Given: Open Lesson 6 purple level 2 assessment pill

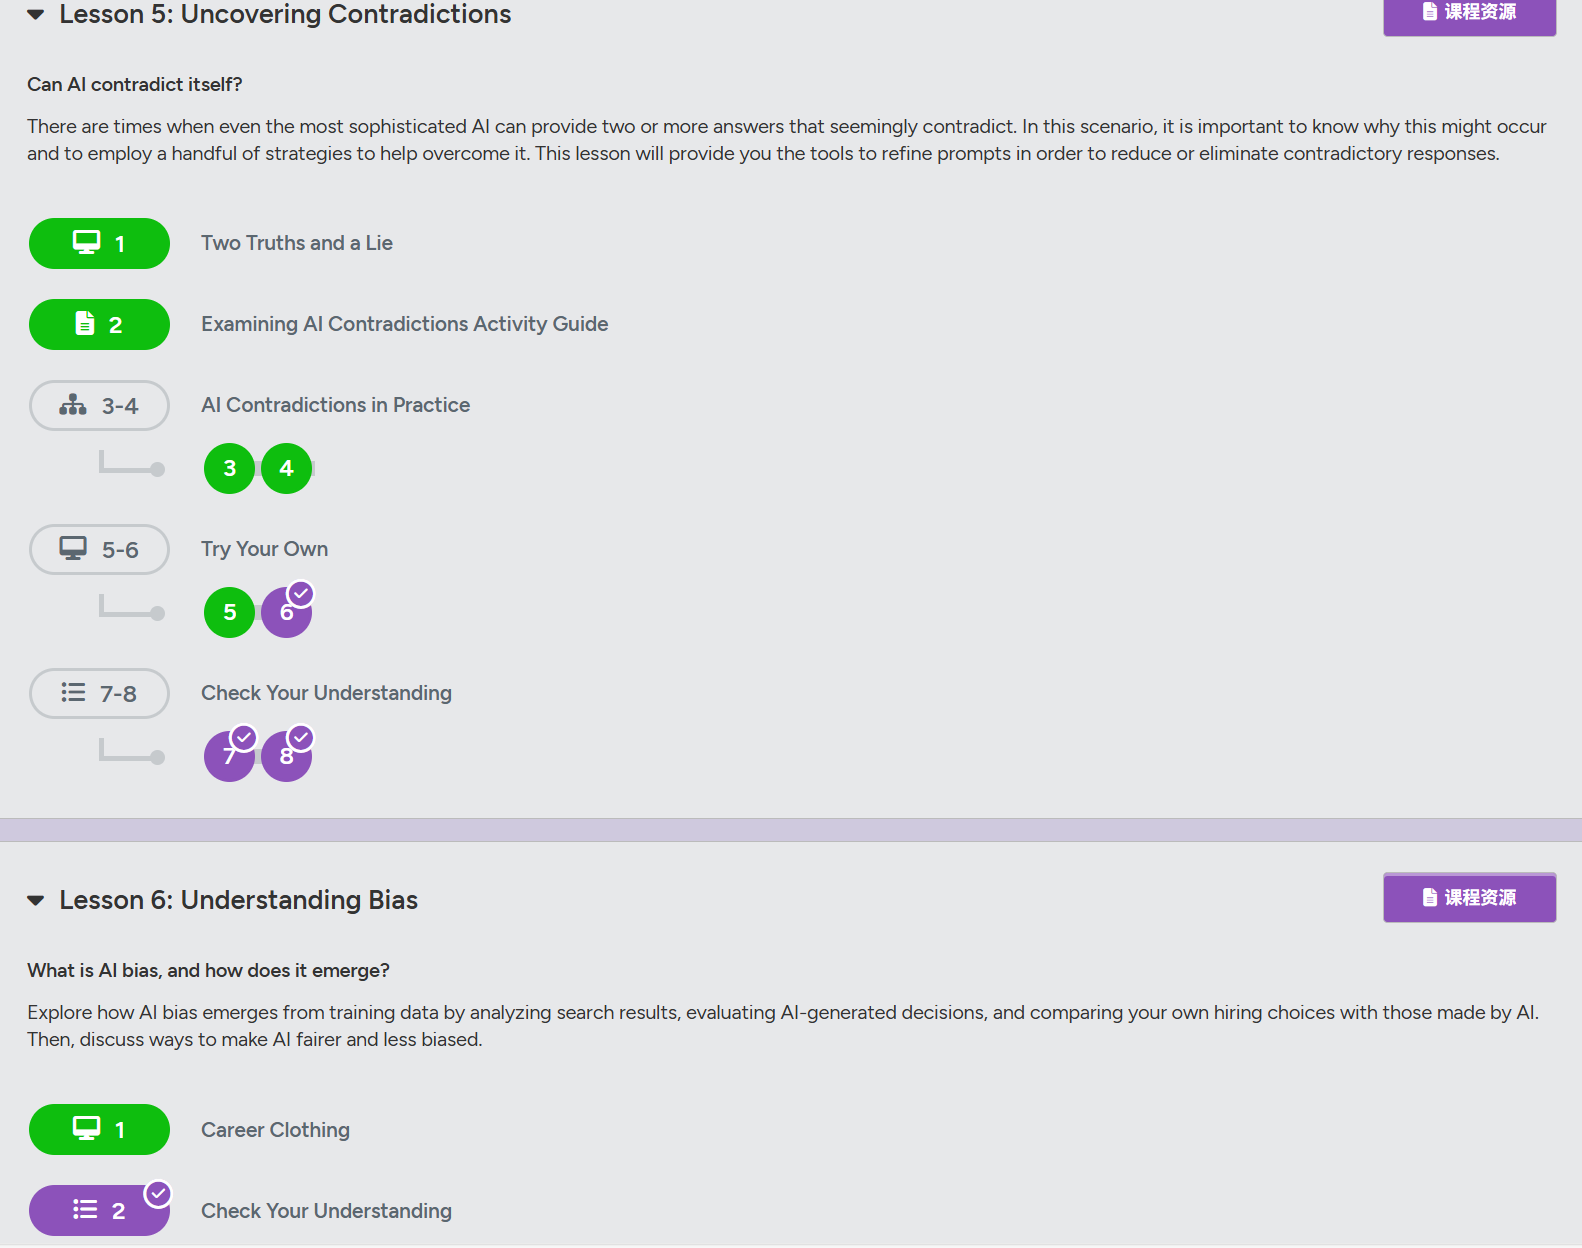Looking at the screenshot, I should pyautogui.click(x=99, y=1210).
